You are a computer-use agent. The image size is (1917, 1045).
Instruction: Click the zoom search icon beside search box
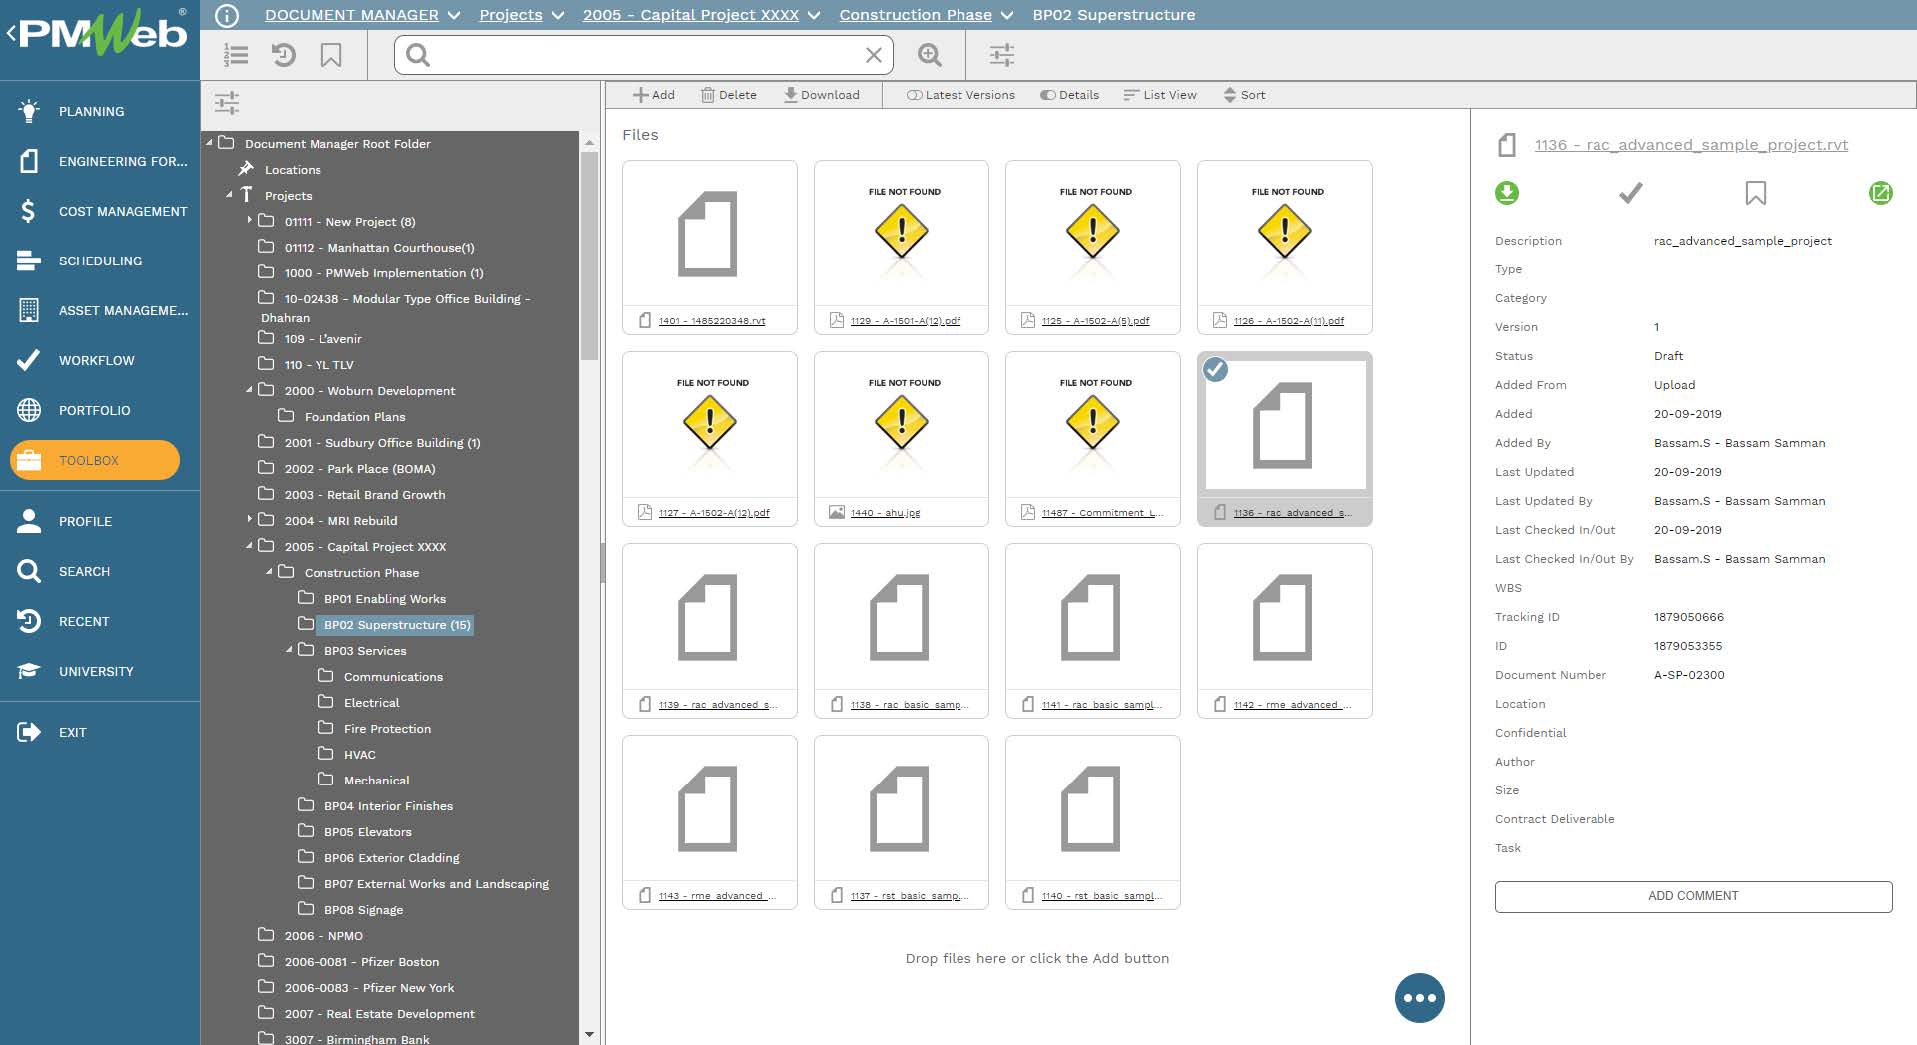tap(930, 55)
